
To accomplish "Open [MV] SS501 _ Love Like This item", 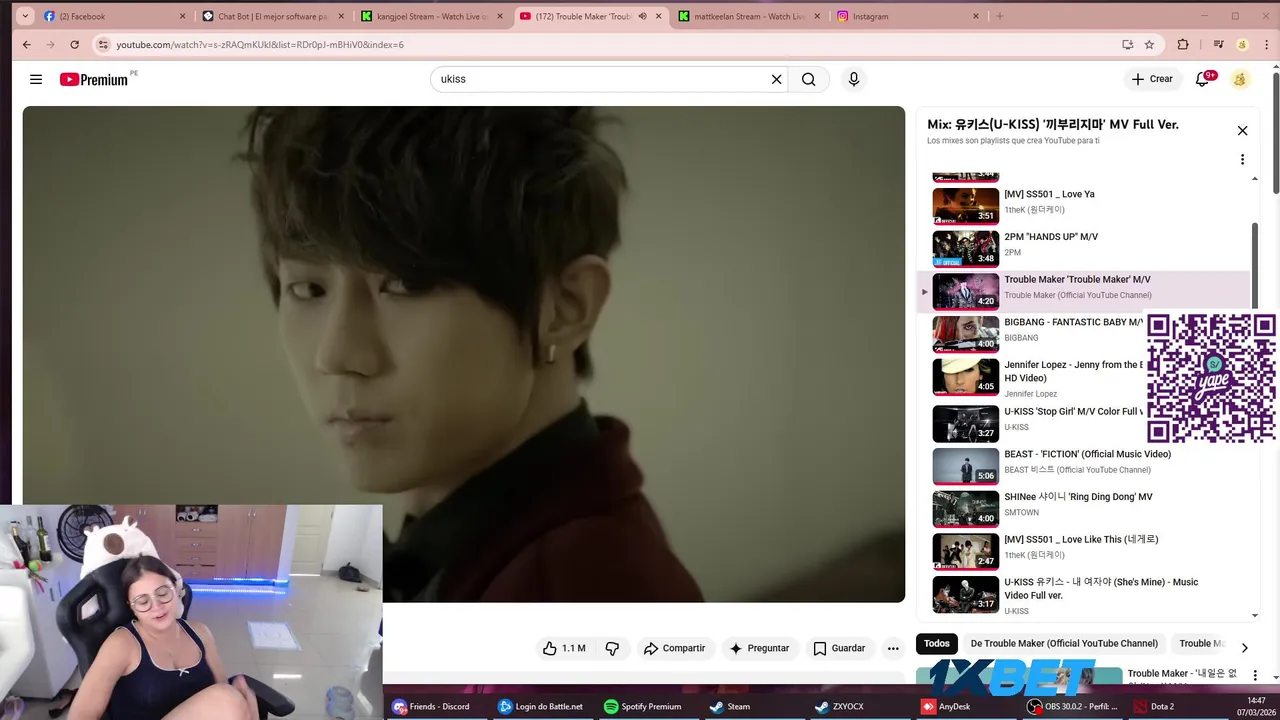I will [1084, 552].
